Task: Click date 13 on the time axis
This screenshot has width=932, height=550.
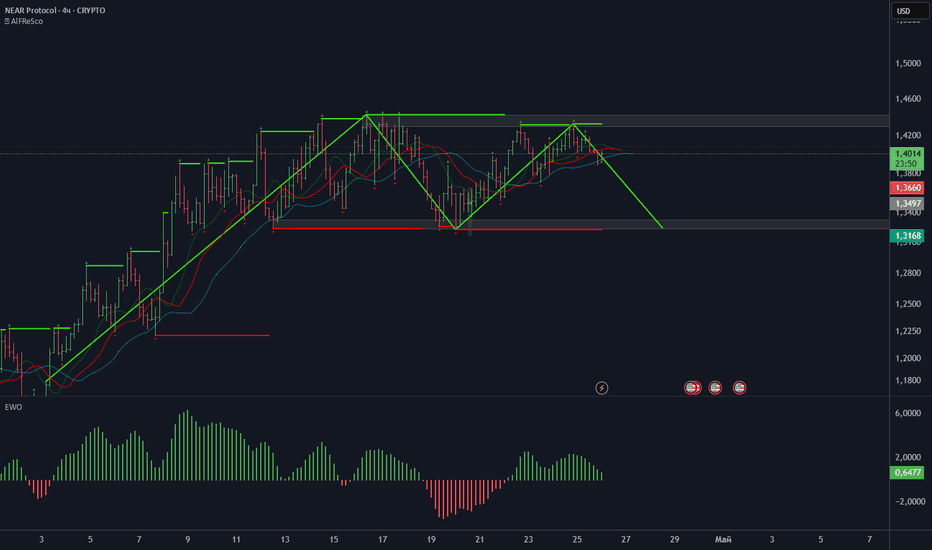Action: (x=285, y=540)
